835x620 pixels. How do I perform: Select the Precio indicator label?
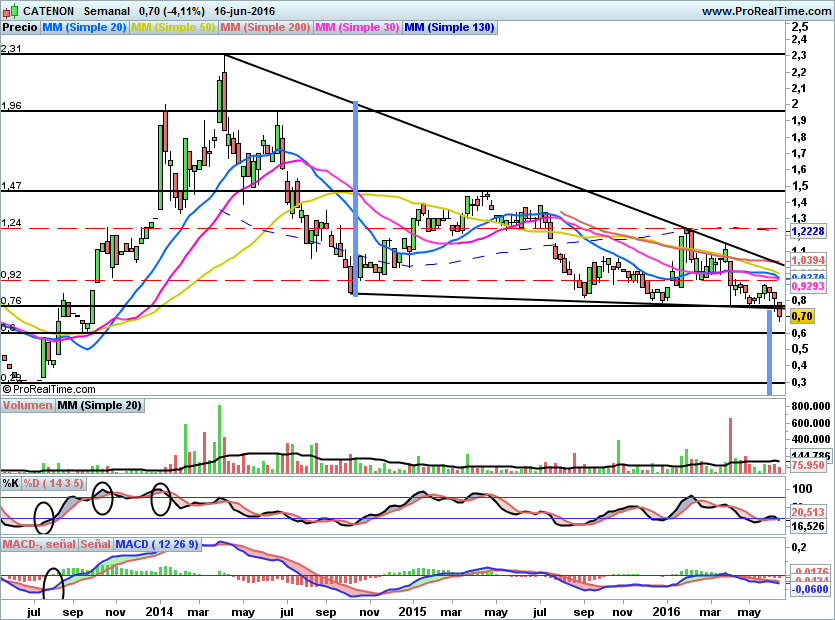[x=20, y=27]
